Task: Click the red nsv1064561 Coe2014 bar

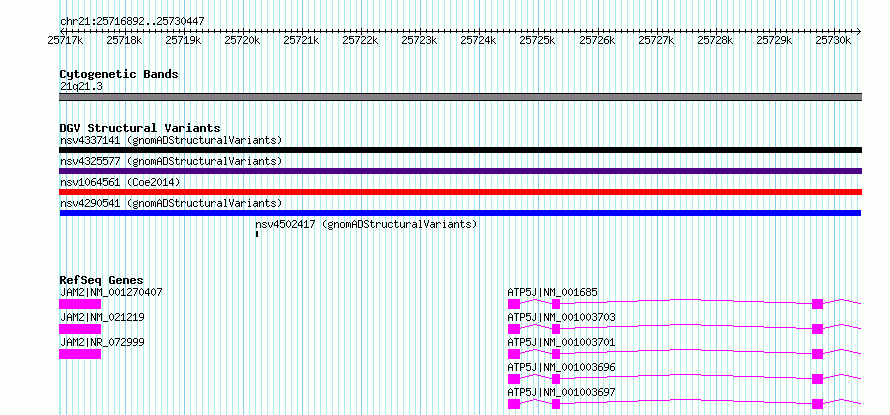Action: [460, 192]
